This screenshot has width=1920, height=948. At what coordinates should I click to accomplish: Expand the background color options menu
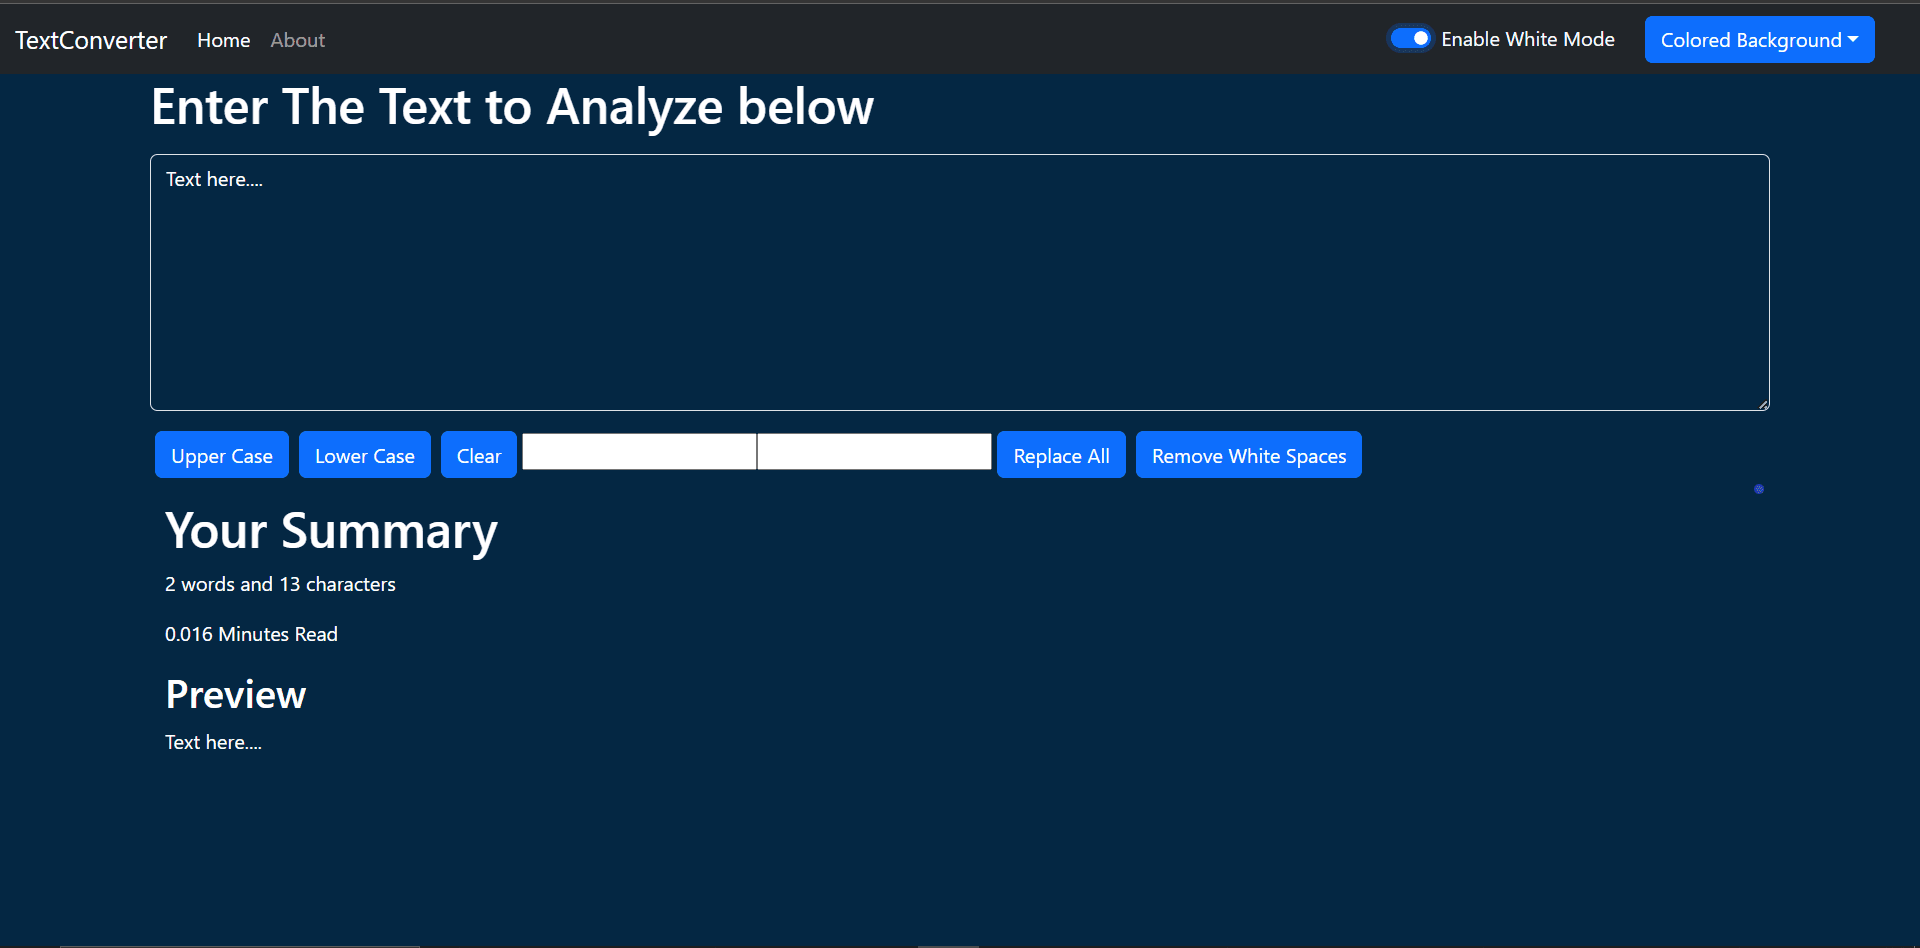click(x=1759, y=39)
